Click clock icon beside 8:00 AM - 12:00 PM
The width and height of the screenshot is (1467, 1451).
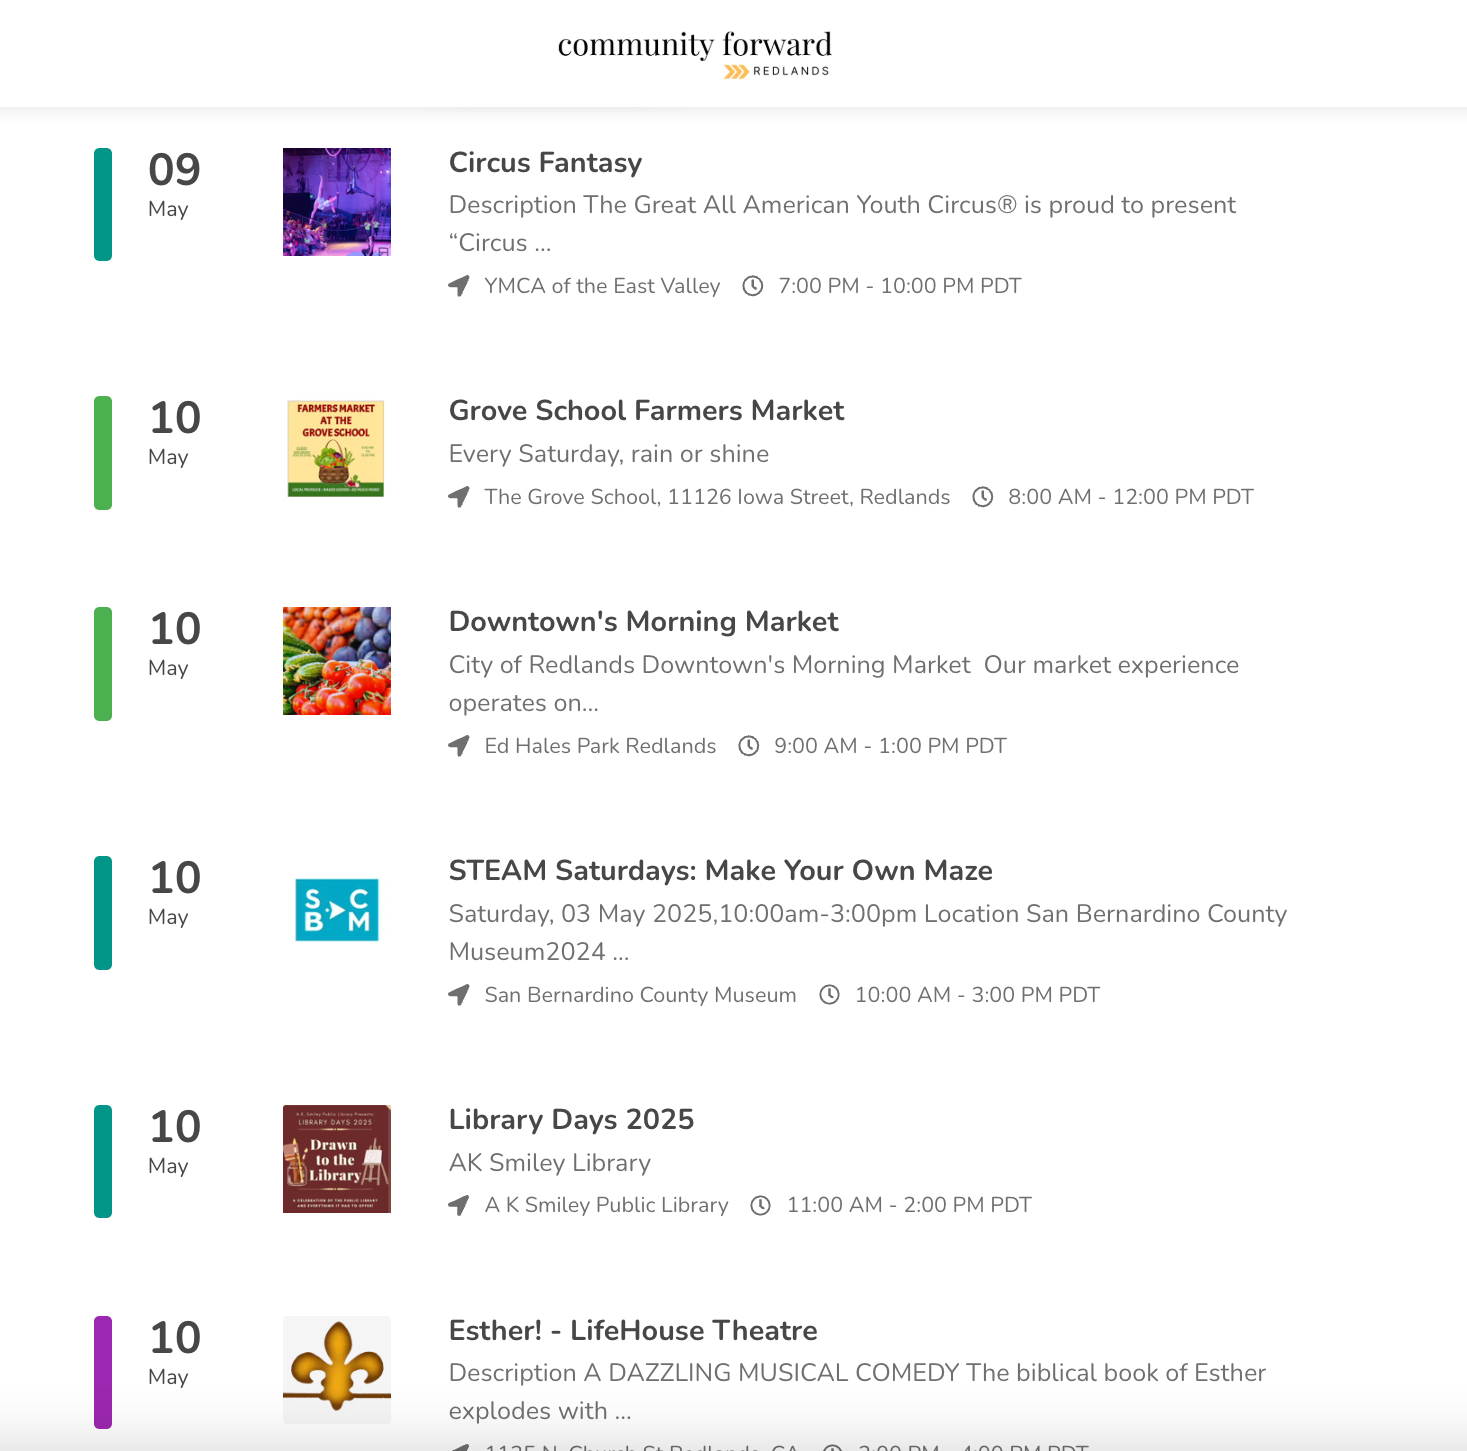pyautogui.click(x=983, y=497)
